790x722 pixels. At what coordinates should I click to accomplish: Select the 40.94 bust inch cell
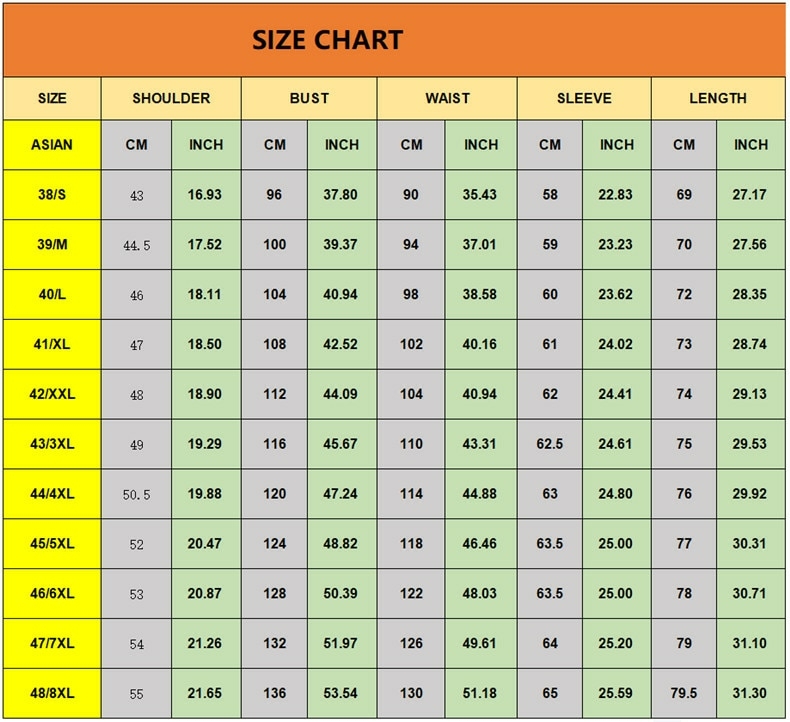point(342,294)
